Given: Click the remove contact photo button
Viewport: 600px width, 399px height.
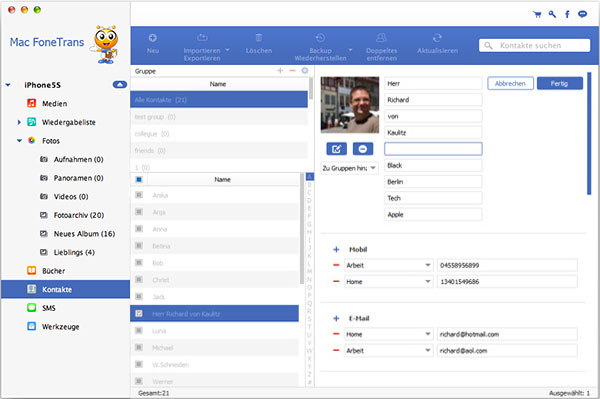Looking at the screenshot, I should point(363,149).
